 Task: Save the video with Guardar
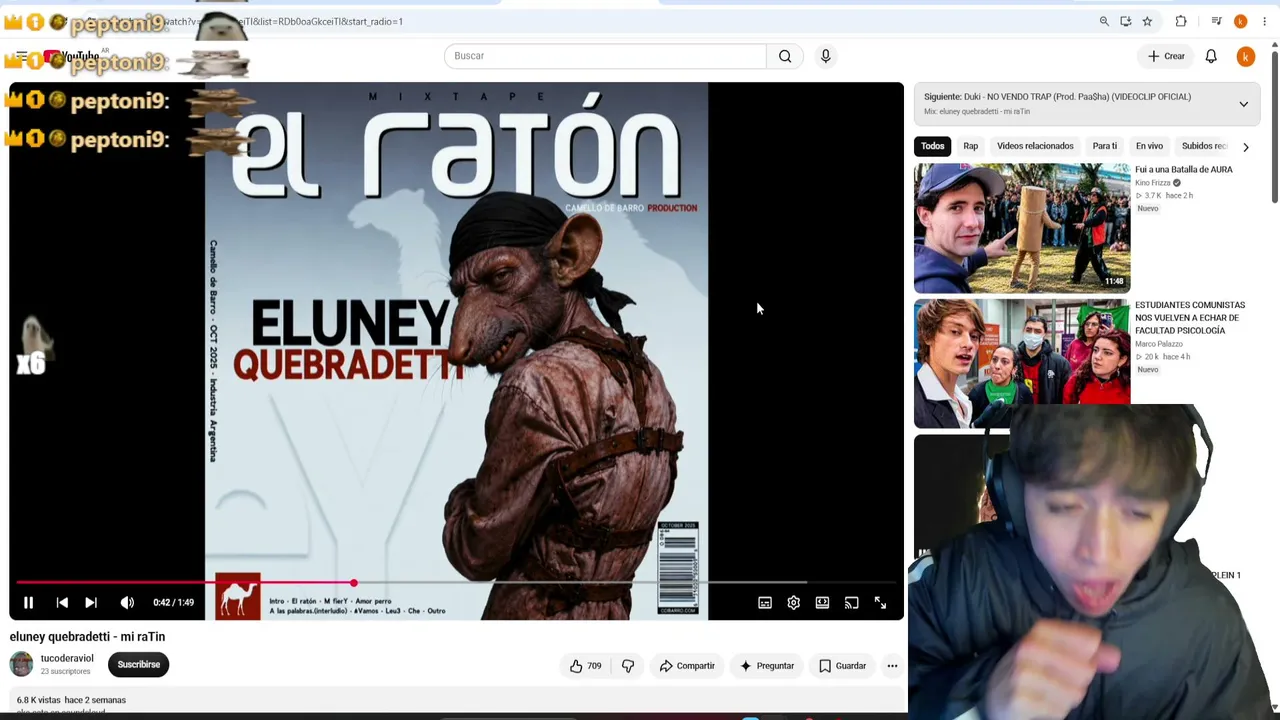pos(842,666)
